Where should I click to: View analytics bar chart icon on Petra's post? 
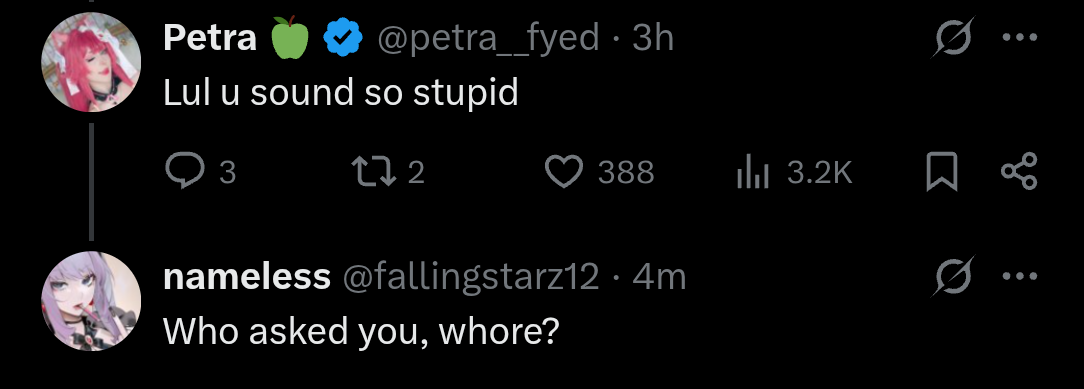[x=753, y=171]
